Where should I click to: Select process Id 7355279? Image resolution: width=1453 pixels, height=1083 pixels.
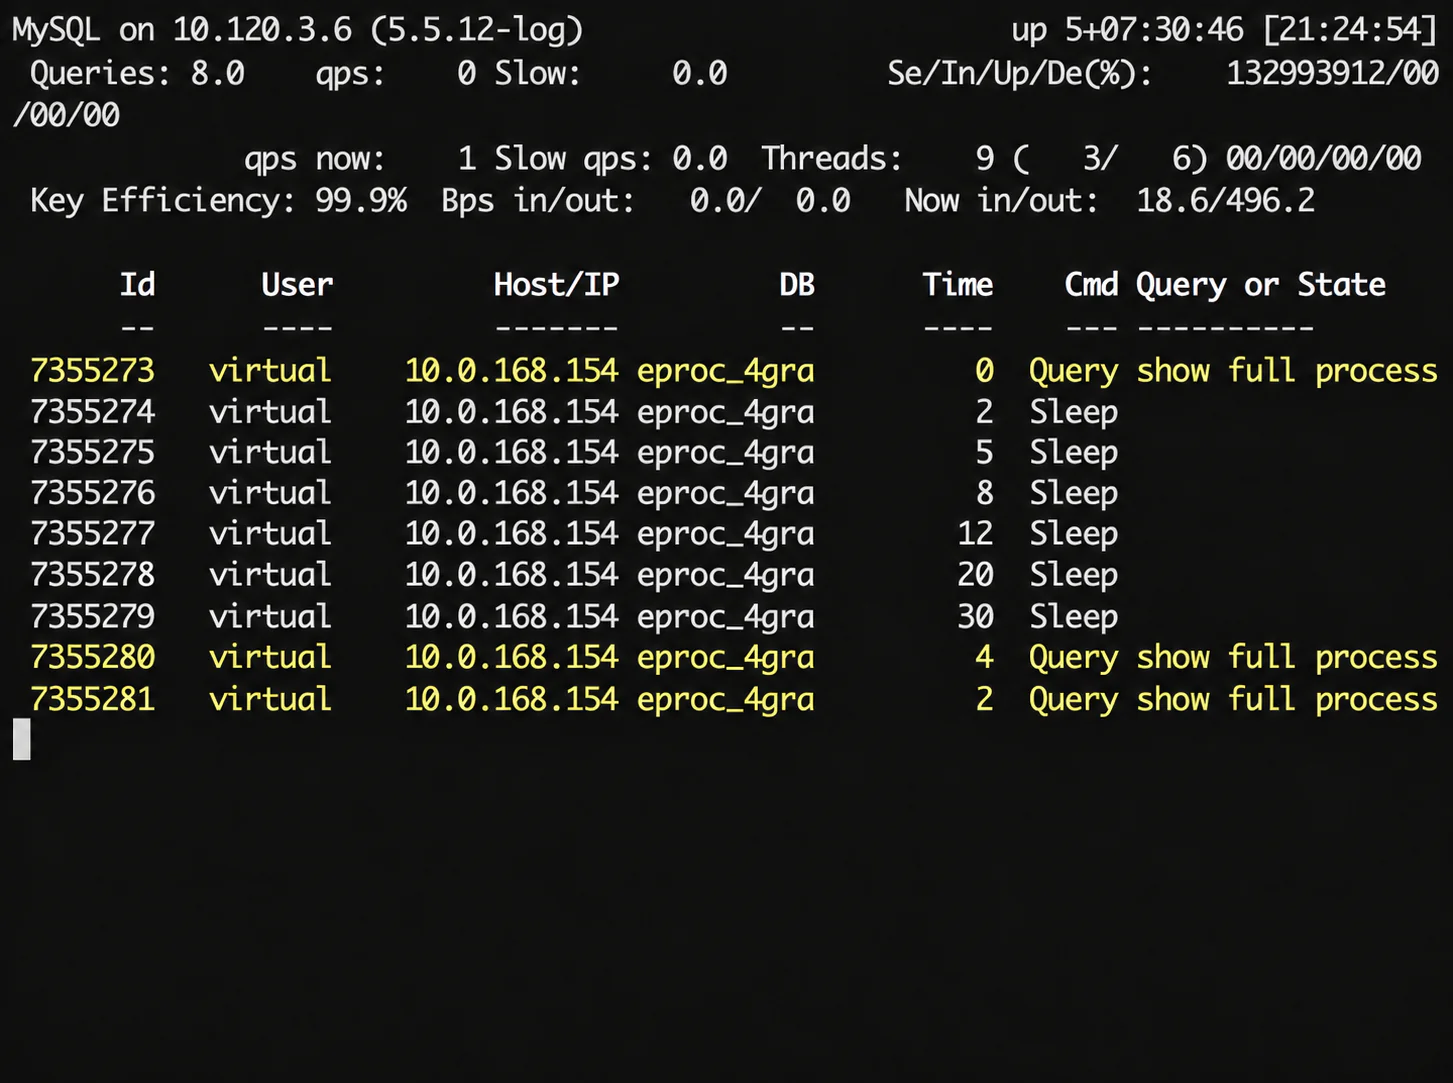click(92, 617)
